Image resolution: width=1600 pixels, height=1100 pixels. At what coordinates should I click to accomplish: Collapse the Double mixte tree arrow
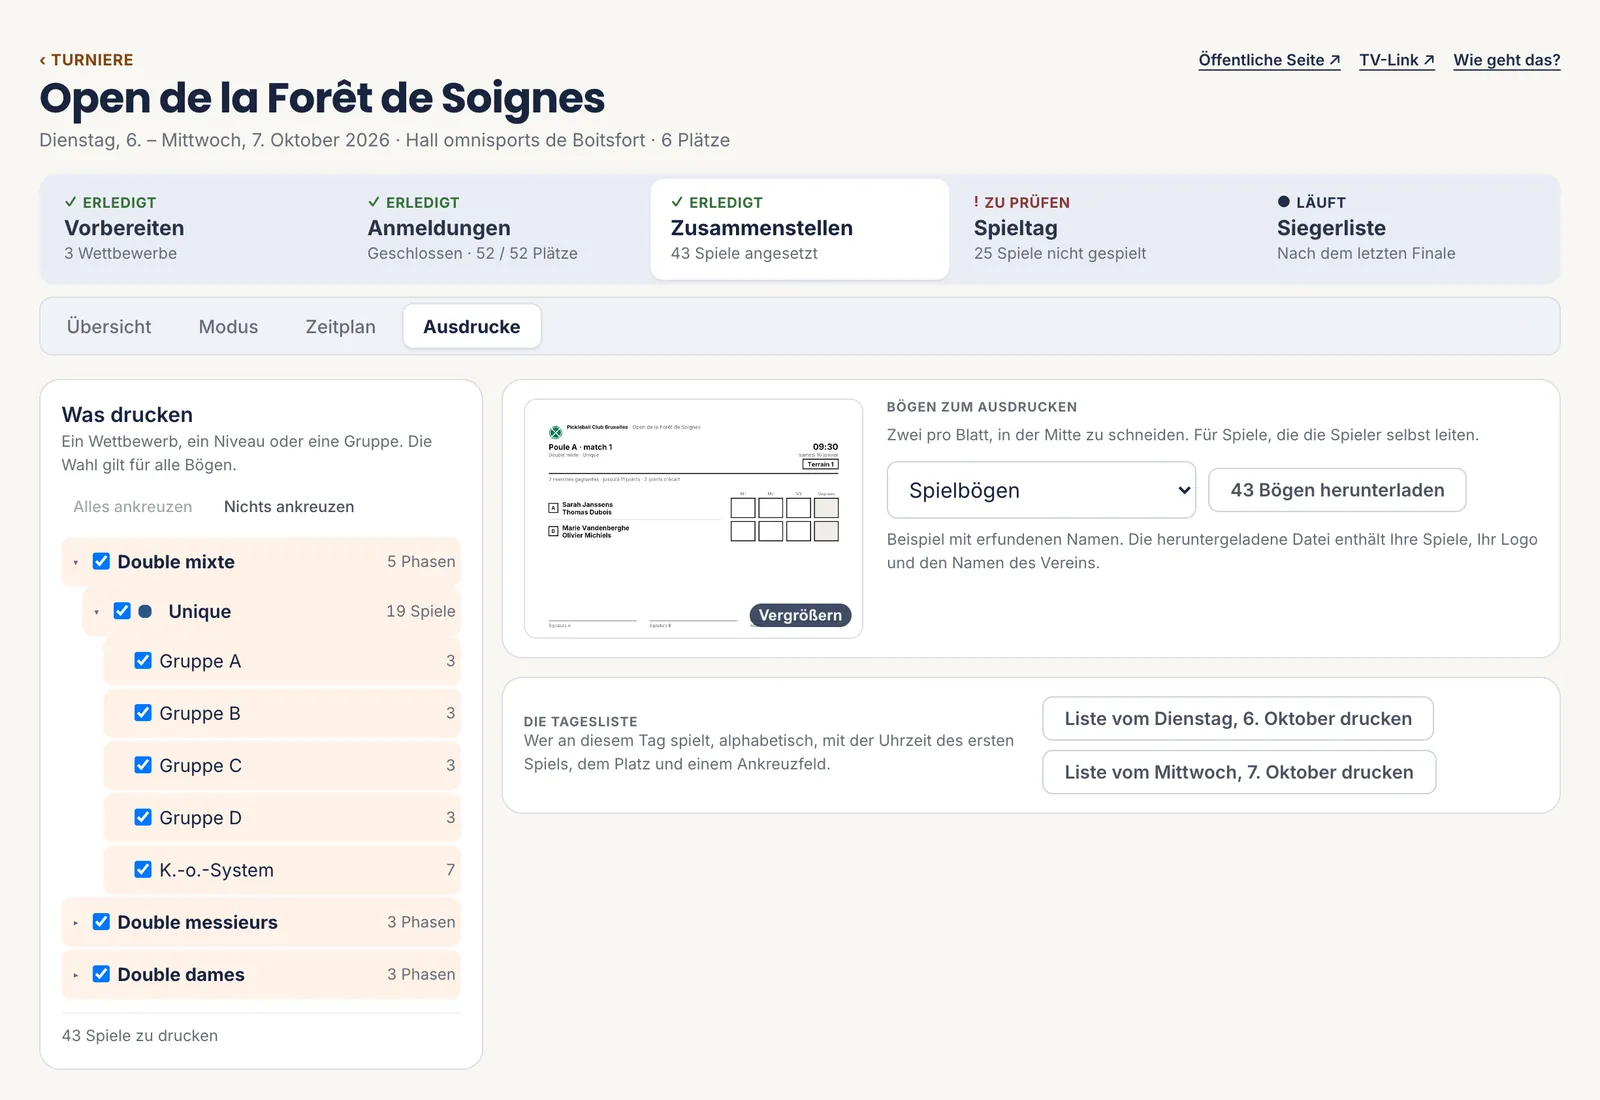[x=76, y=563]
